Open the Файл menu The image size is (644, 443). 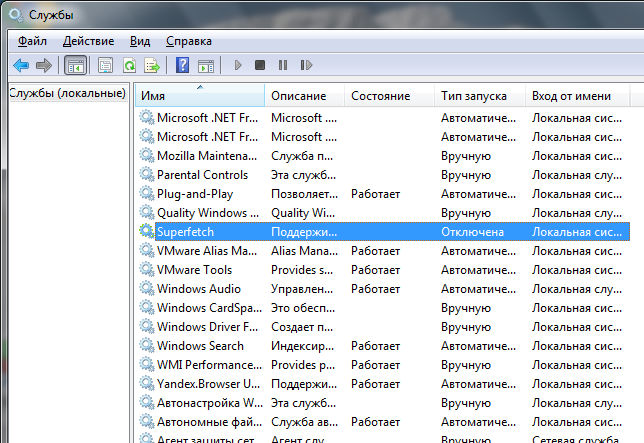32,41
